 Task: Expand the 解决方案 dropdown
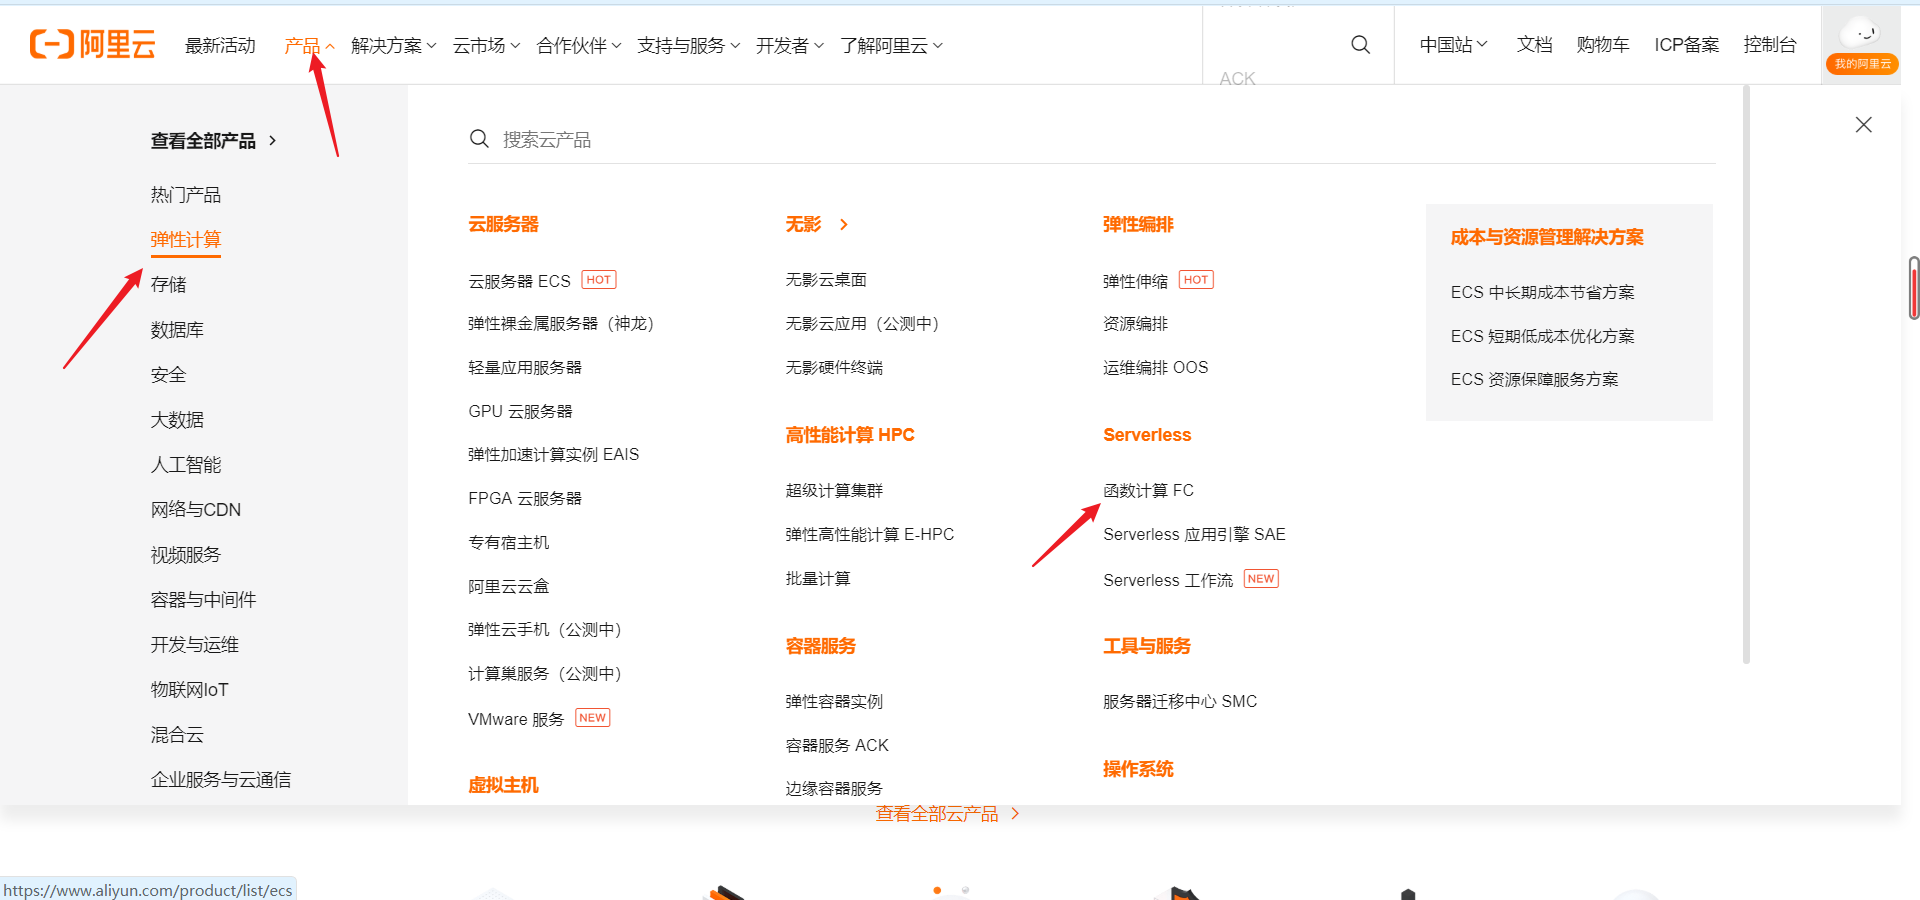(x=393, y=46)
